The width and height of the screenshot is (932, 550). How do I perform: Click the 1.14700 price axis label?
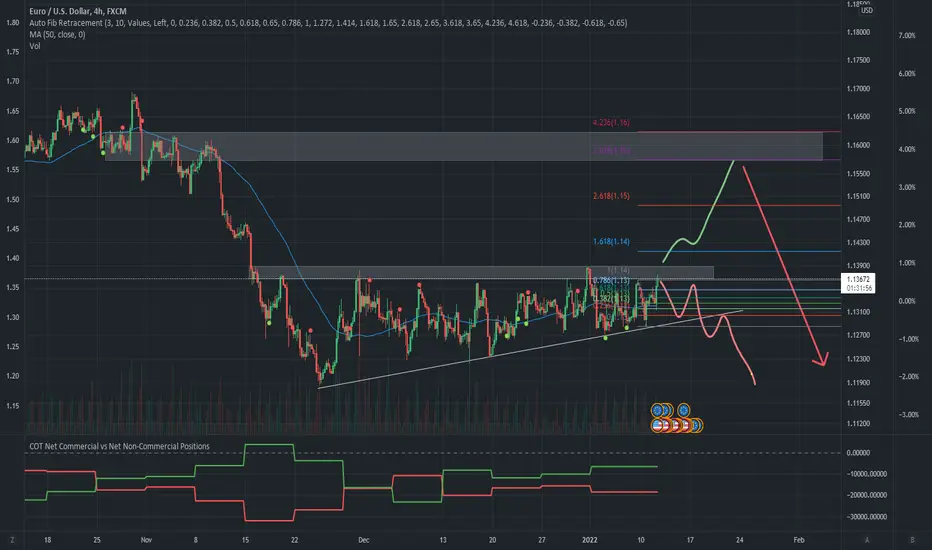(858, 219)
